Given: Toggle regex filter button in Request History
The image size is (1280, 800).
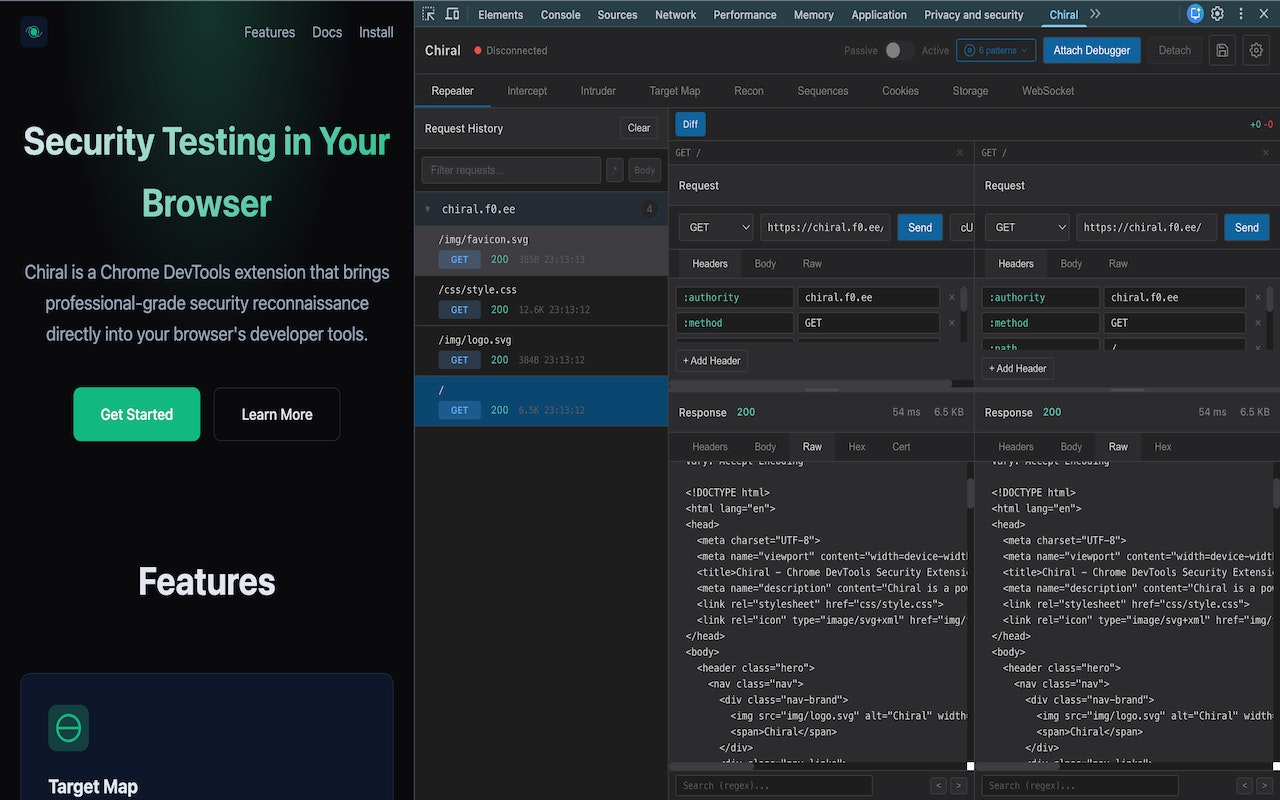Looking at the screenshot, I should coord(615,170).
